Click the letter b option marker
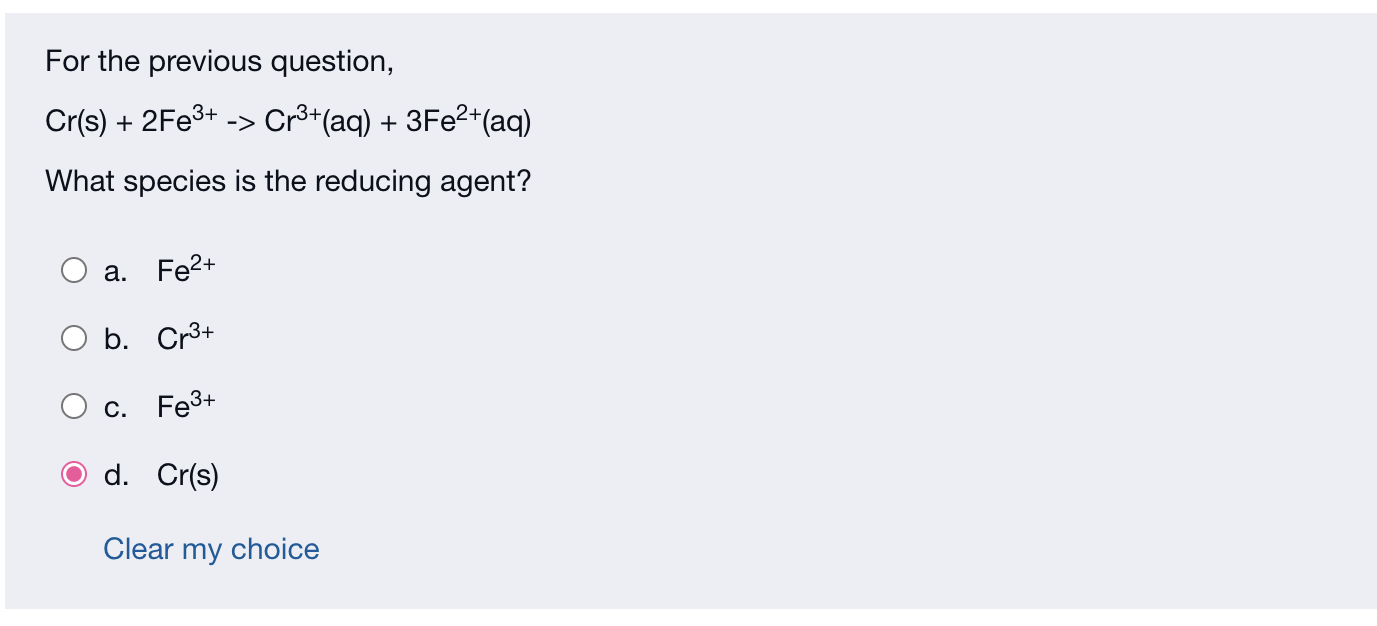The height and width of the screenshot is (626, 1377). coord(114,339)
